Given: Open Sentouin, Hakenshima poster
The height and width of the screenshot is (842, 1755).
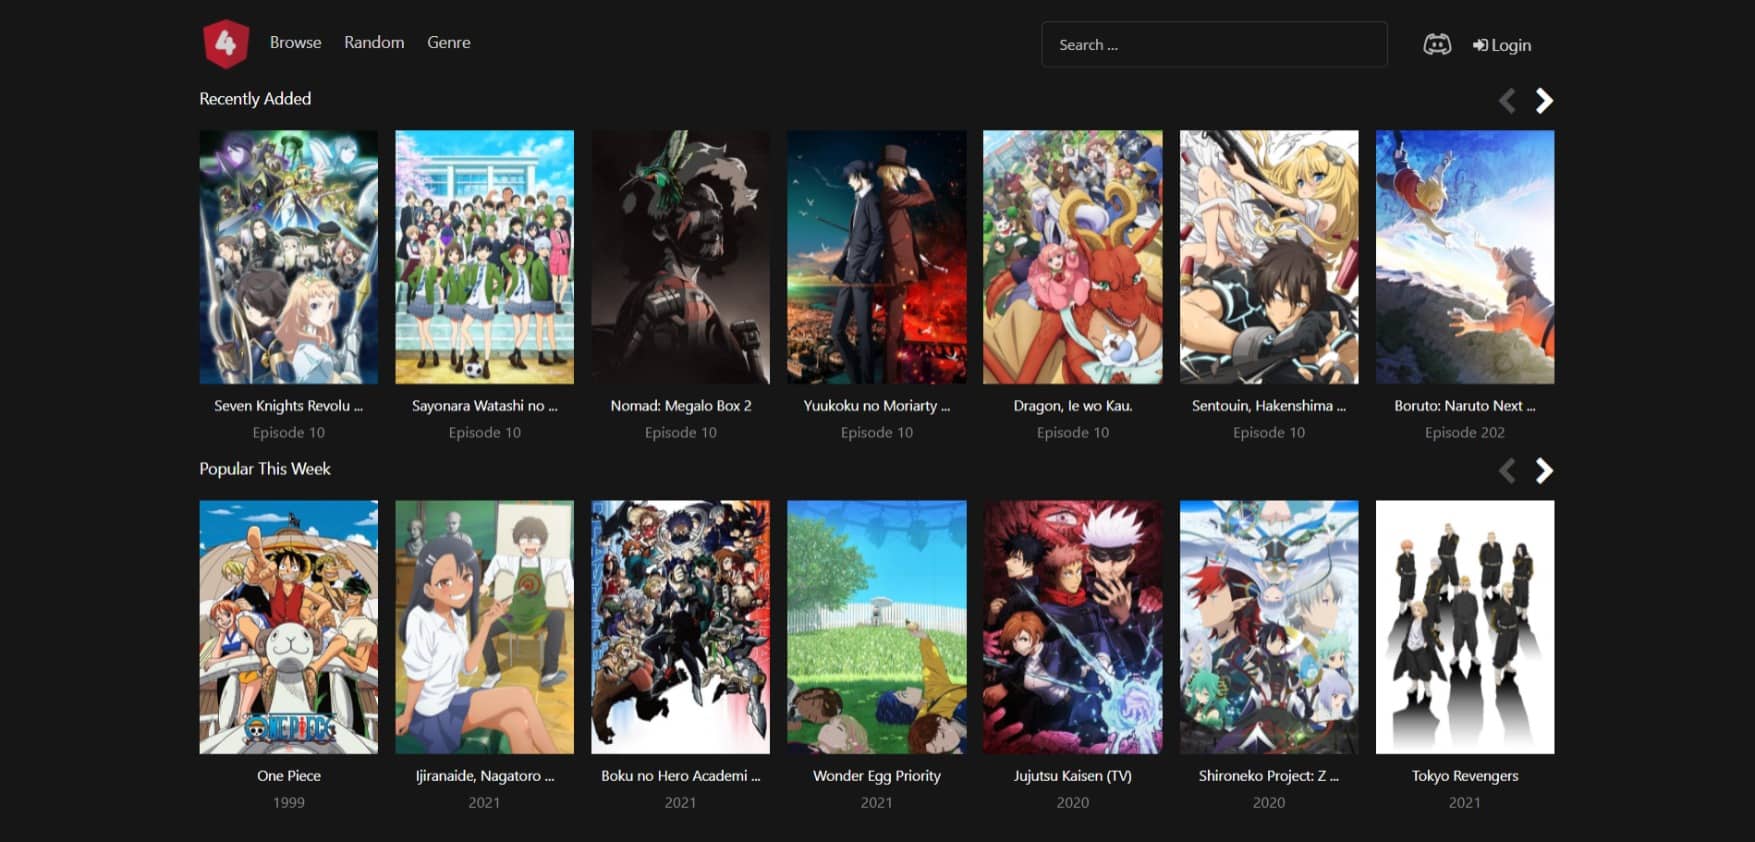Looking at the screenshot, I should [x=1269, y=257].
